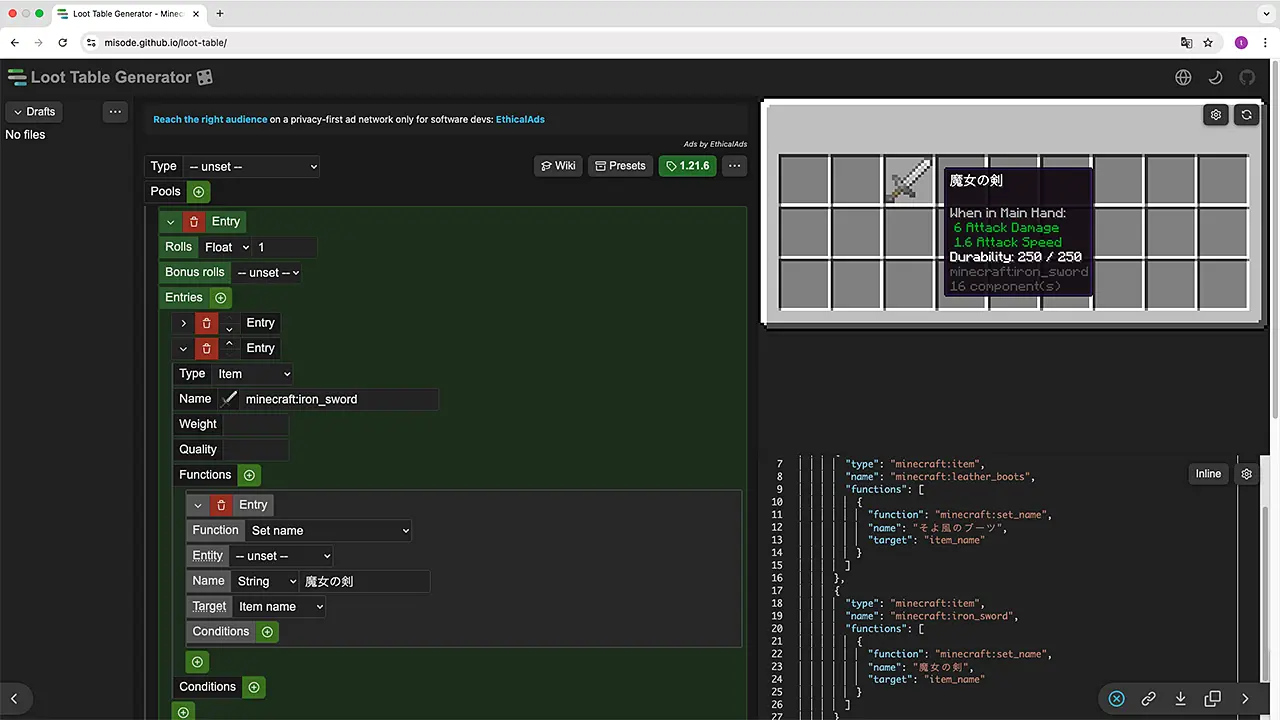1280x720 pixels.
Task: Open the Wiki link
Action: point(558,166)
